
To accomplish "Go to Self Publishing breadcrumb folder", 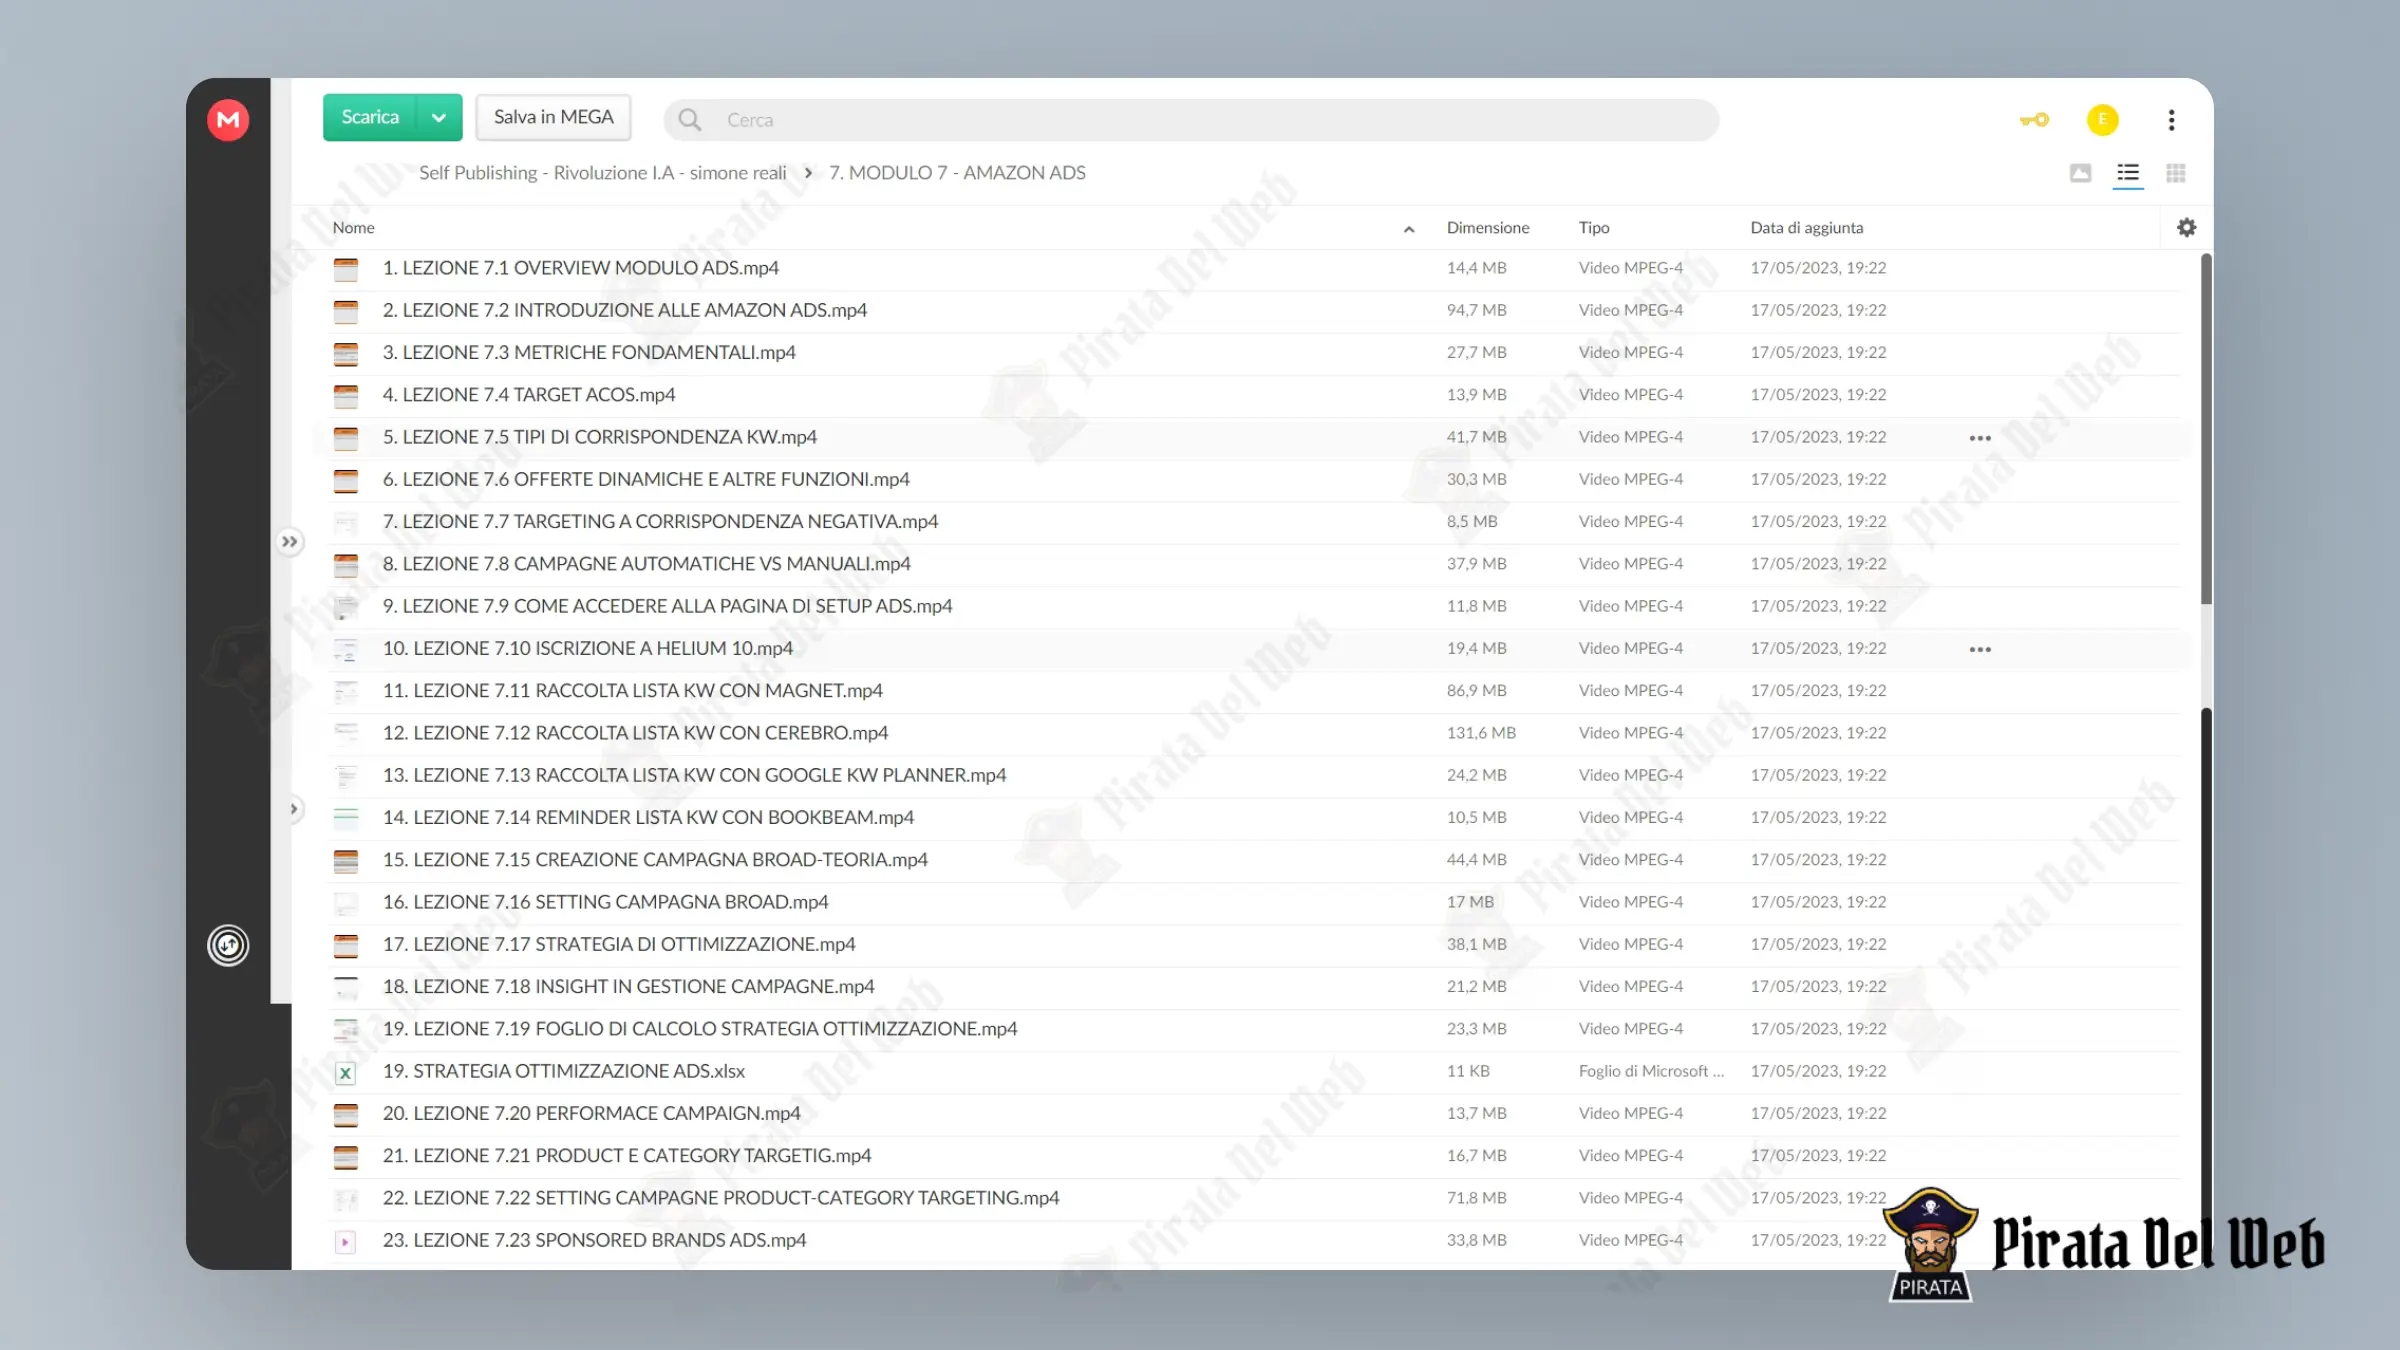I will click(602, 173).
